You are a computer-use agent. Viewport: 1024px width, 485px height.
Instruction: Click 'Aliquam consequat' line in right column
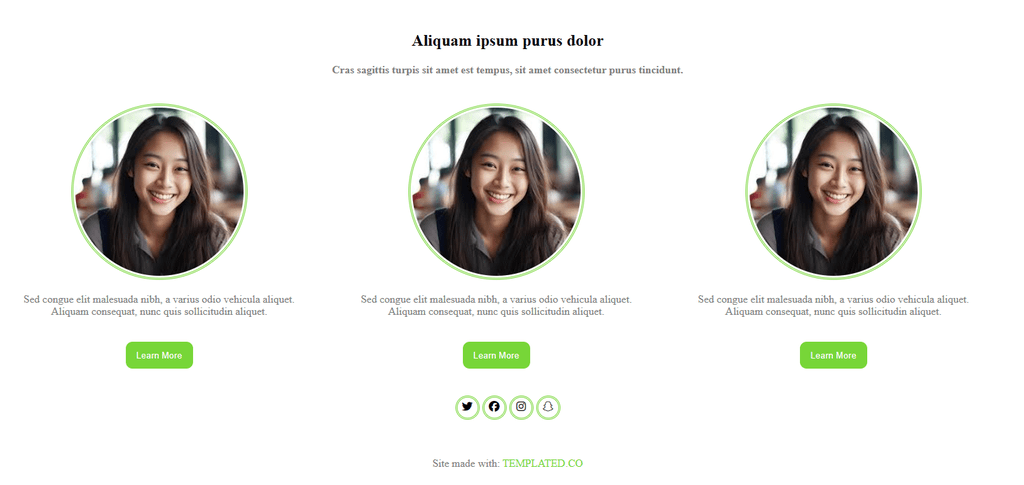(833, 312)
